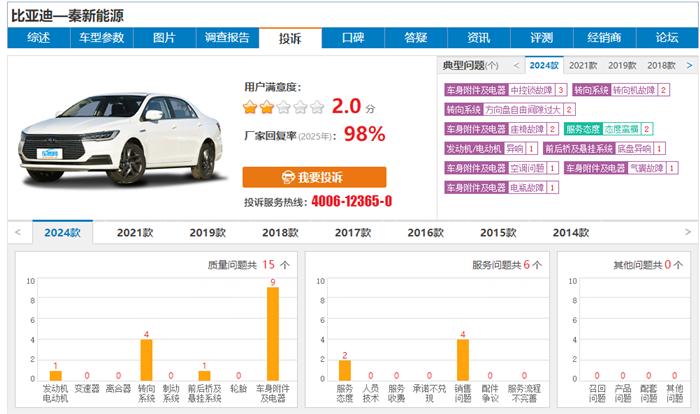Open the 综述 overview tab
Screen dimensions: 700x414
point(39,38)
